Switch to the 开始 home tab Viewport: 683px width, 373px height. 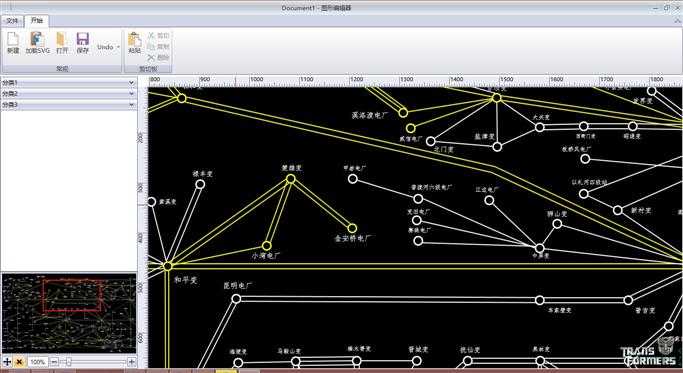37,20
